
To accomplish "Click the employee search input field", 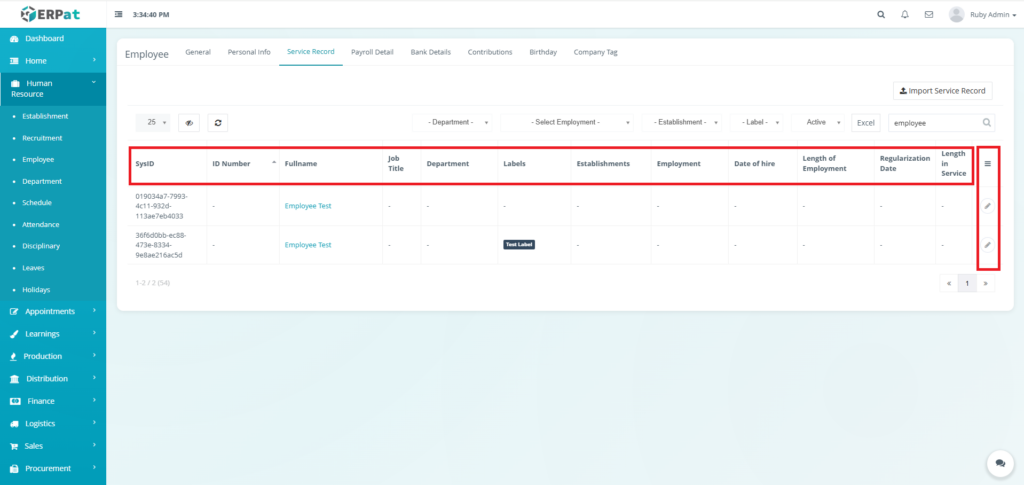I will [x=933, y=122].
